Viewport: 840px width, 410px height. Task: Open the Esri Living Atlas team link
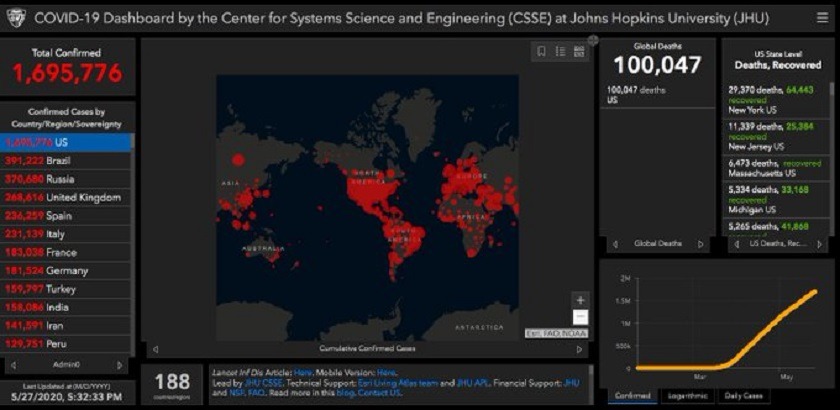point(397,383)
